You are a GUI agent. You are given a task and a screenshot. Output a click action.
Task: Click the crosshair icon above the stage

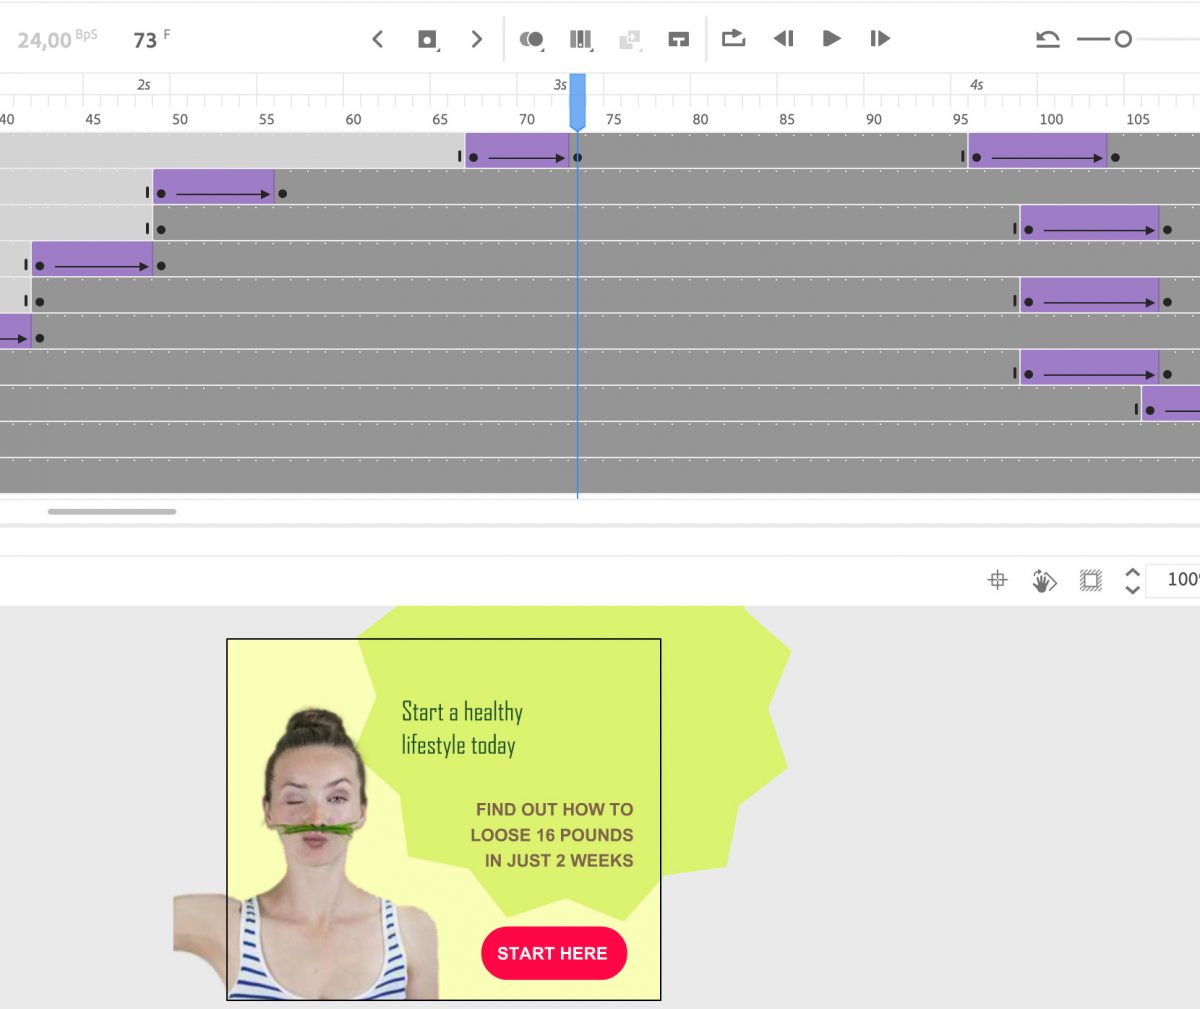click(x=997, y=580)
